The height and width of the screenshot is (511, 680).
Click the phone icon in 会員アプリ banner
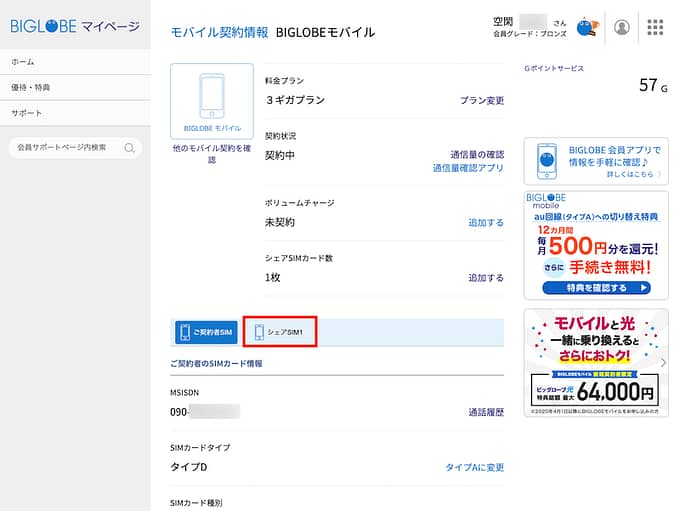(x=547, y=161)
